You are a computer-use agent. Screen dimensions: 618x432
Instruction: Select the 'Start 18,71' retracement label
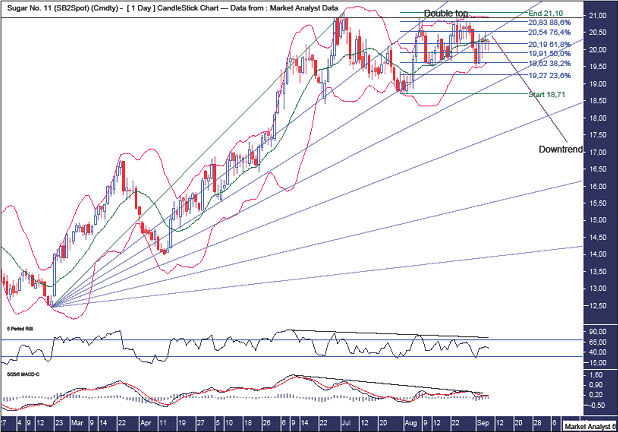[x=547, y=94]
